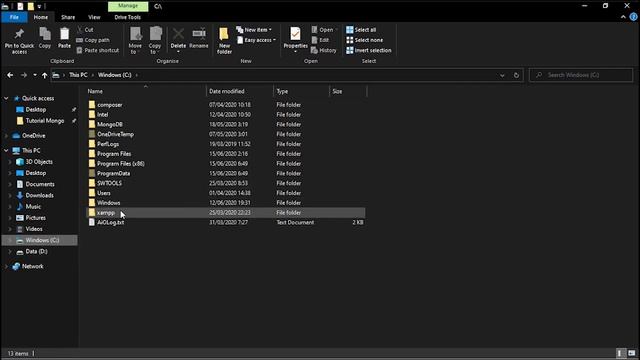The width and height of the screenshot is (640, 360).
Task: Switch to the View ribbon tab
Action: coord(94,17)
